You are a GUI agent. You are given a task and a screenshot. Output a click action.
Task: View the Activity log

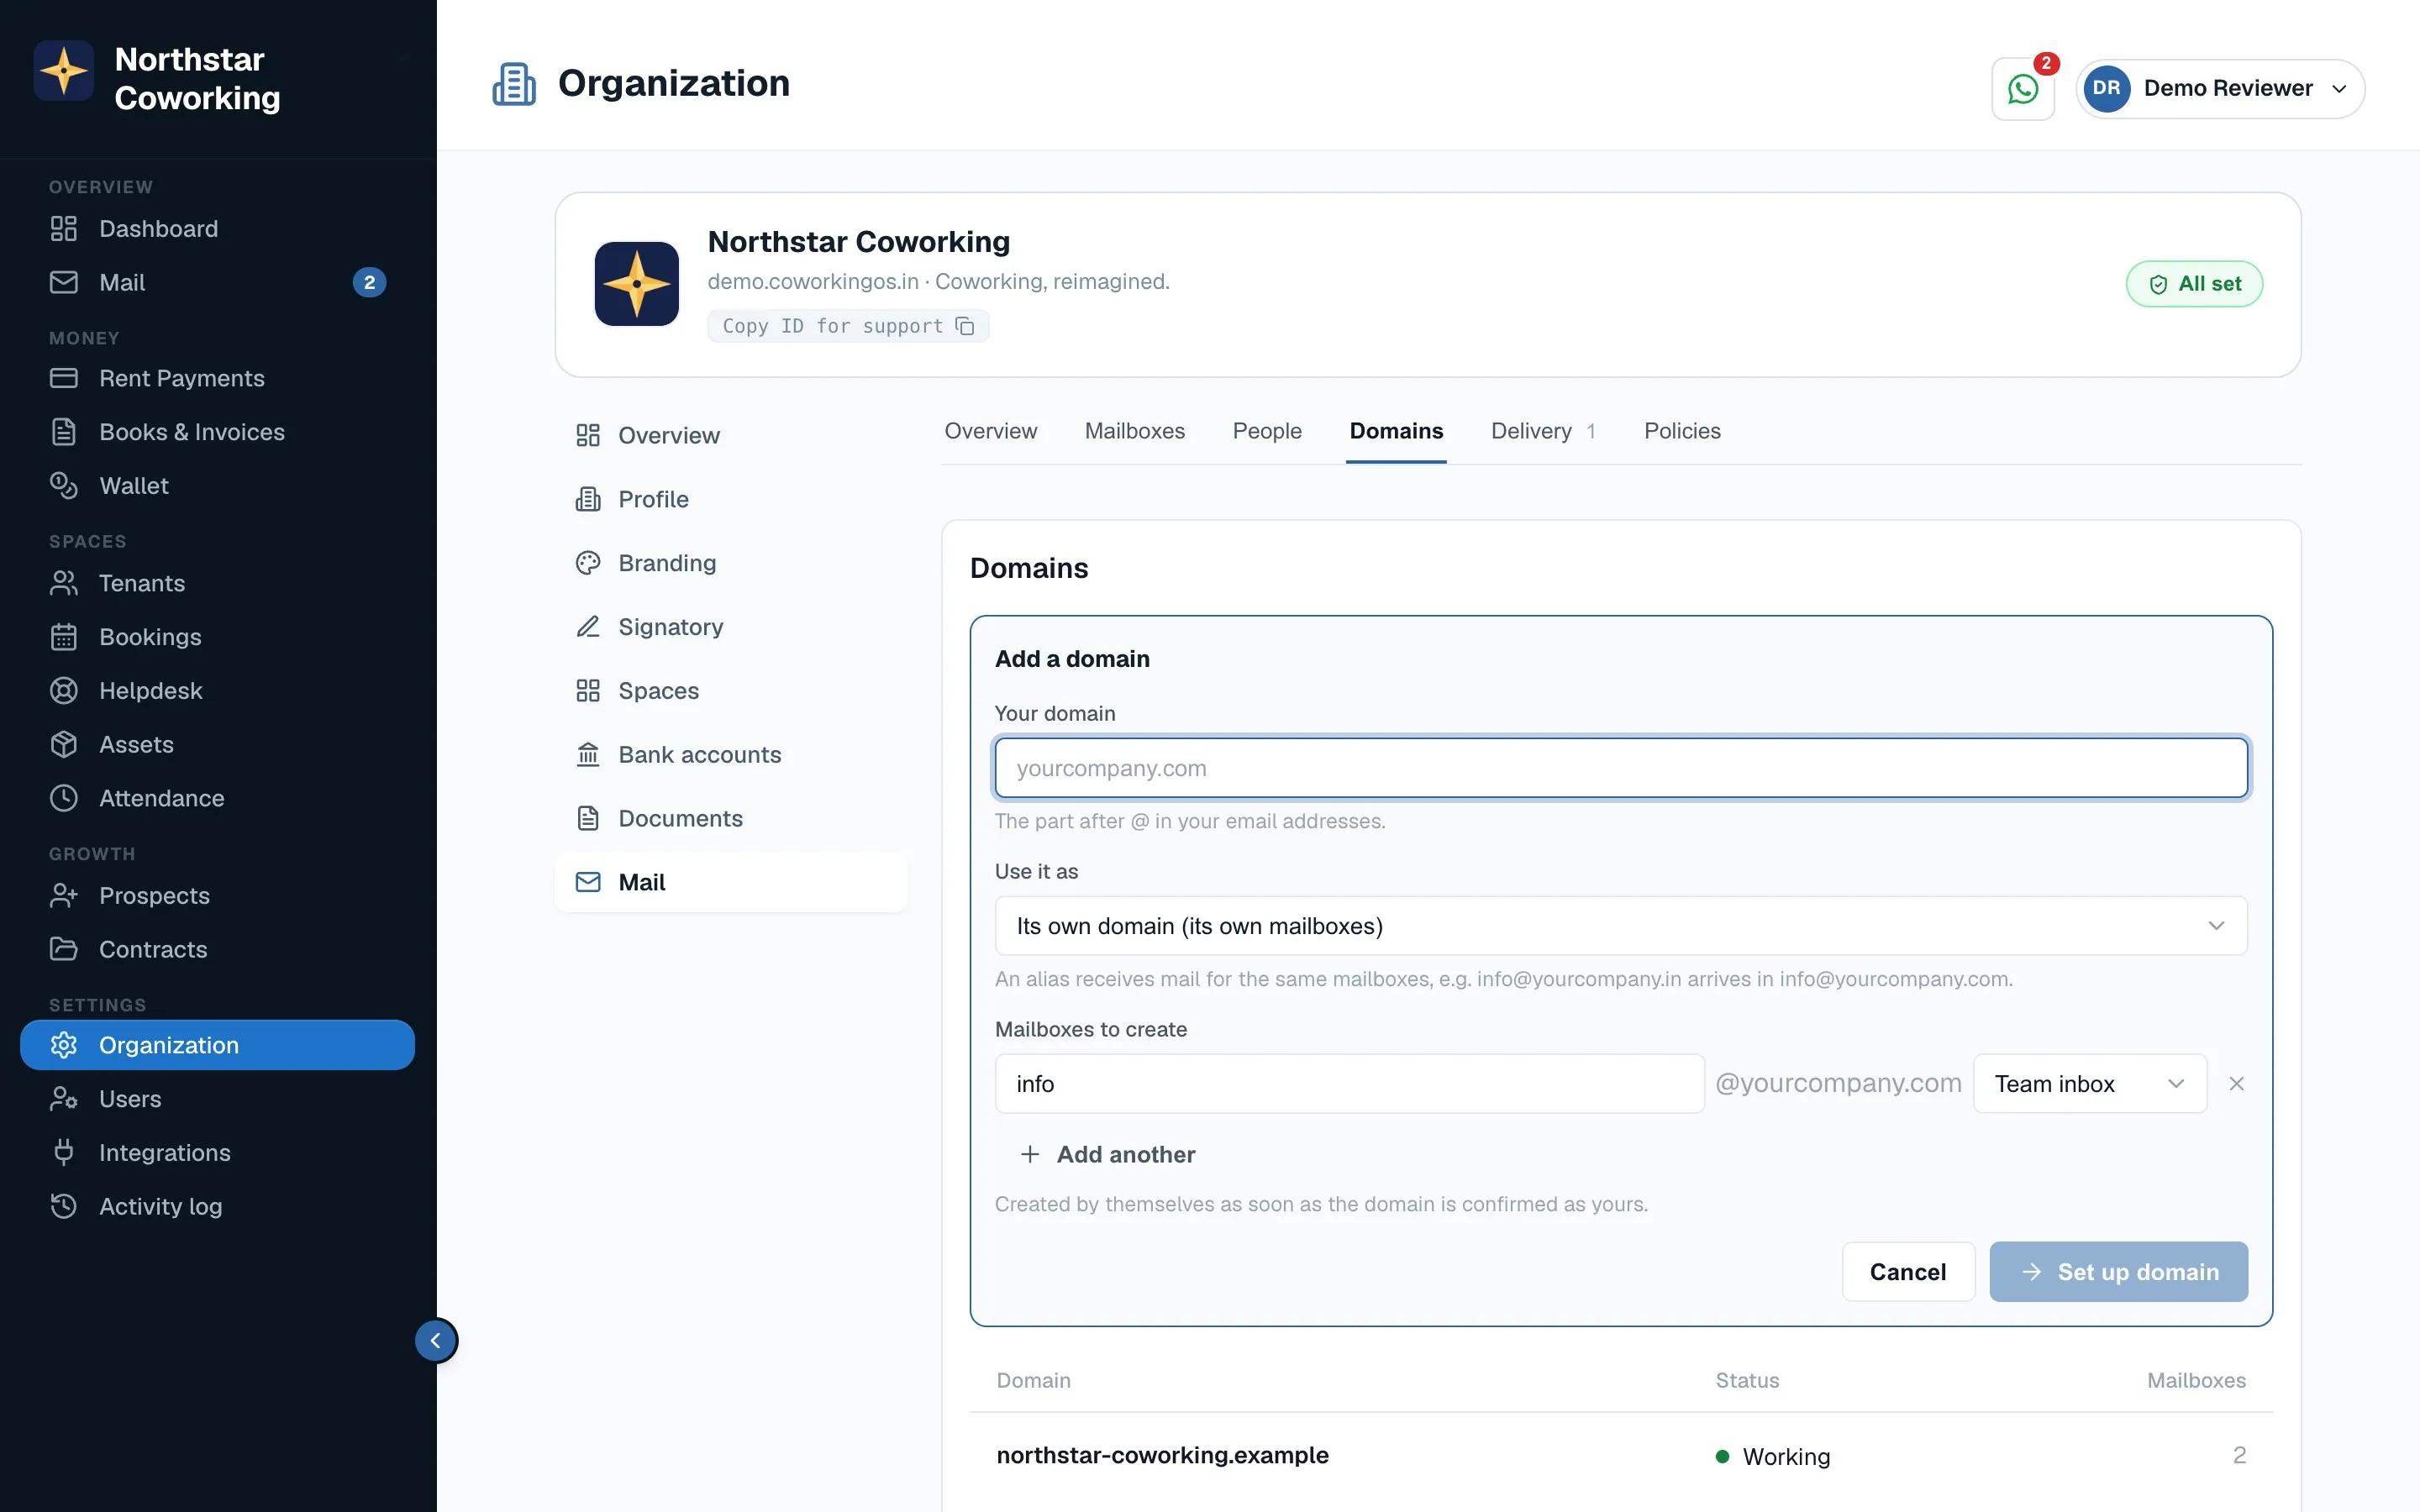coord(217,1207)
